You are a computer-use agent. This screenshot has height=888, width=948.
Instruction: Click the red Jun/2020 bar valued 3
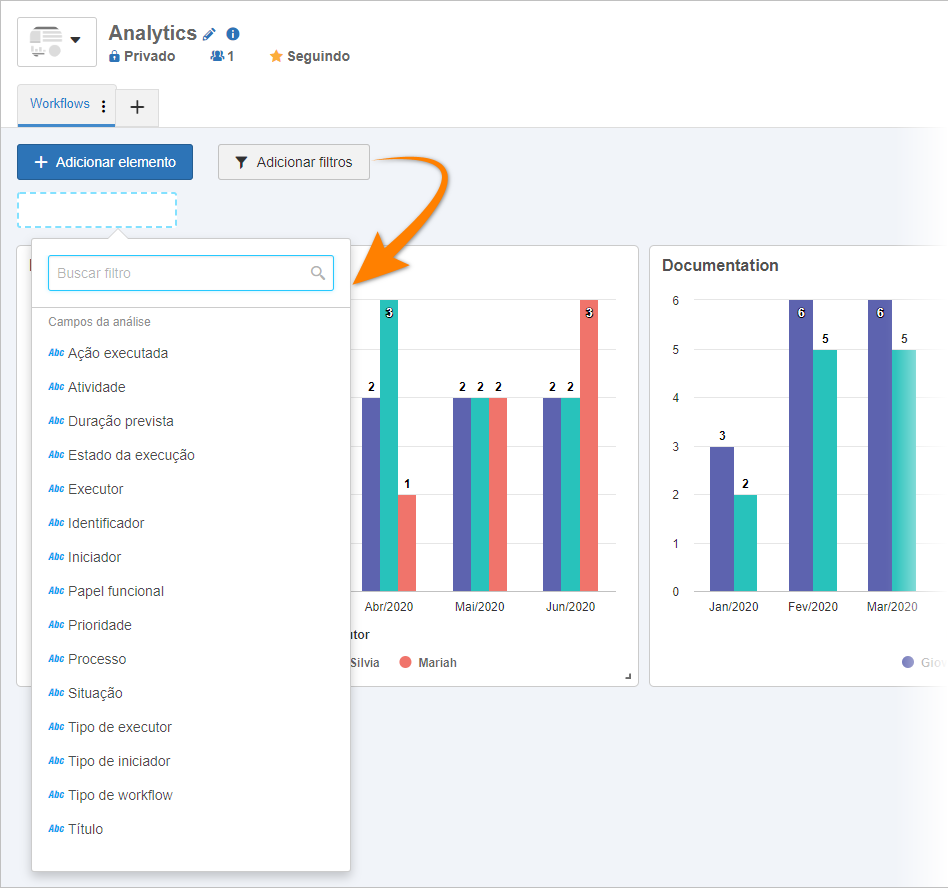point(589,446)
